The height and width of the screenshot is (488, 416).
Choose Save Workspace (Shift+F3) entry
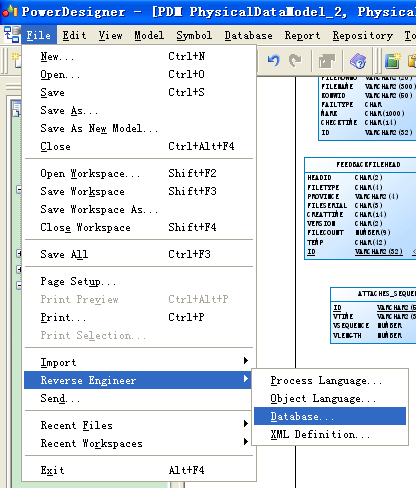click(x=138, y=191)
